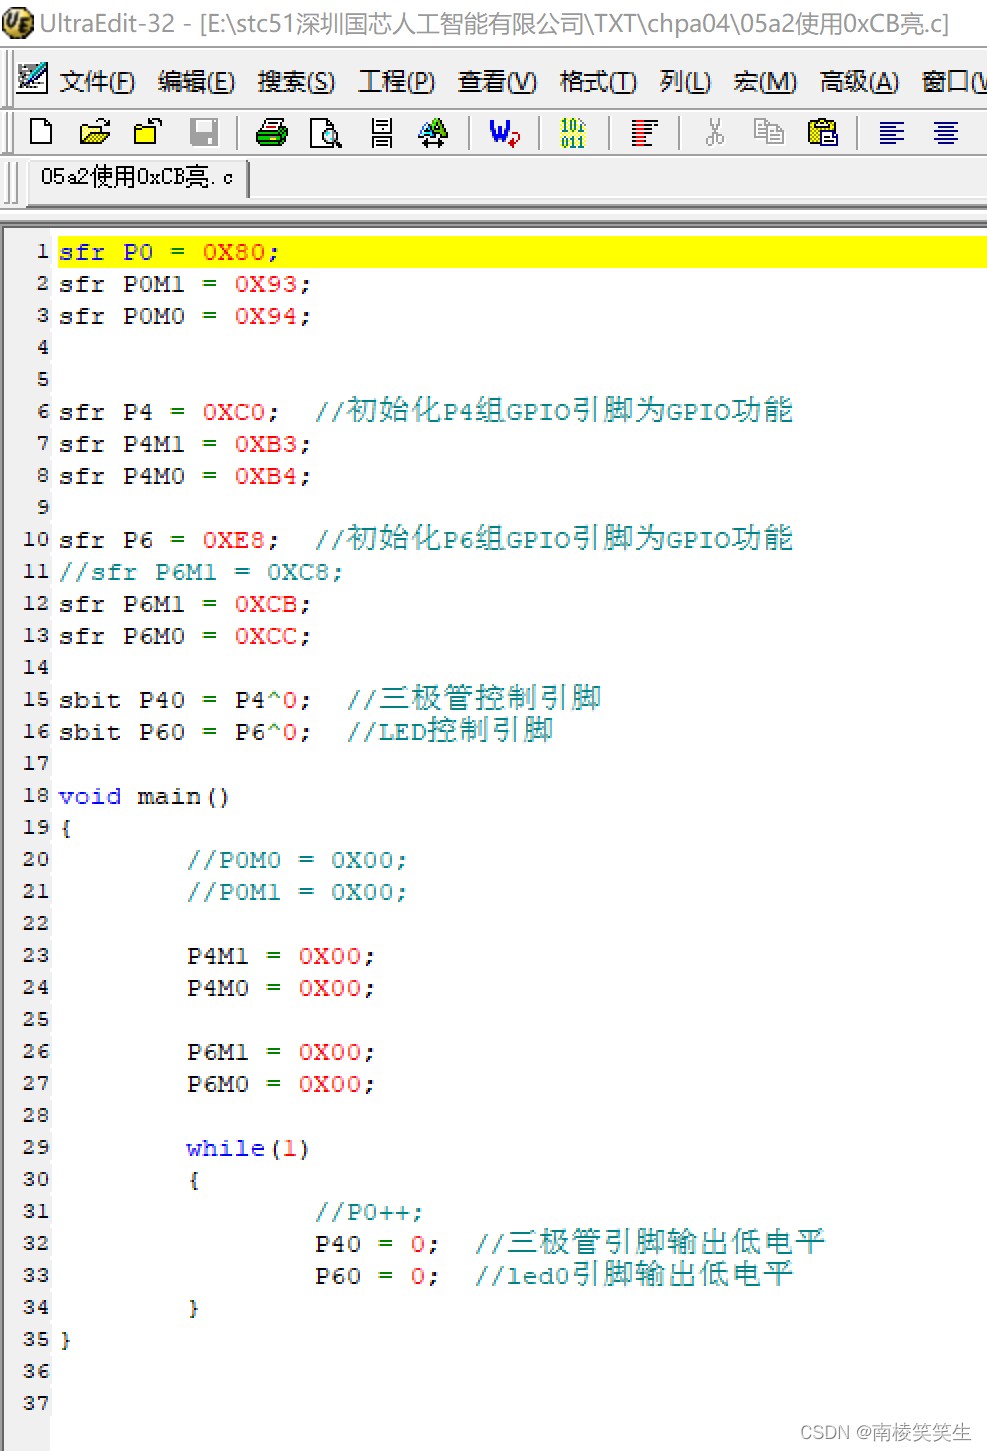This screenshot has height=1451, width=987.
Task: Click commented '//P0++;' on line 31
Action: (369, 1212)
